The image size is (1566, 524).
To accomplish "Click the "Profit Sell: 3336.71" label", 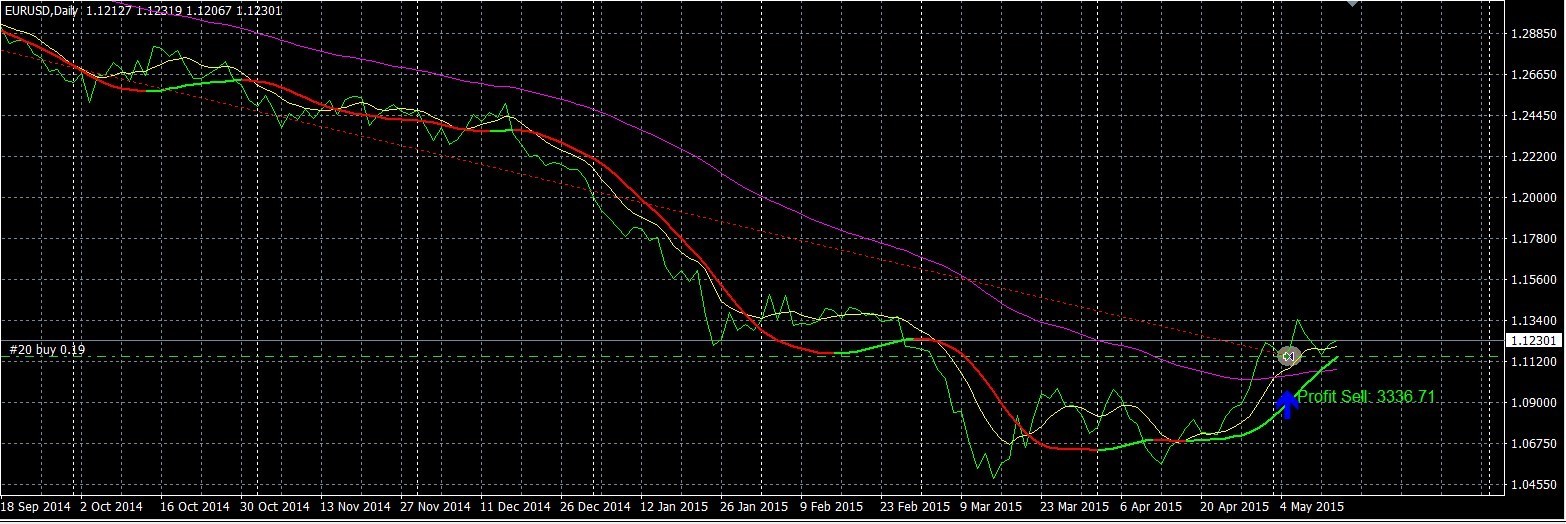I will coord(1366,397).
